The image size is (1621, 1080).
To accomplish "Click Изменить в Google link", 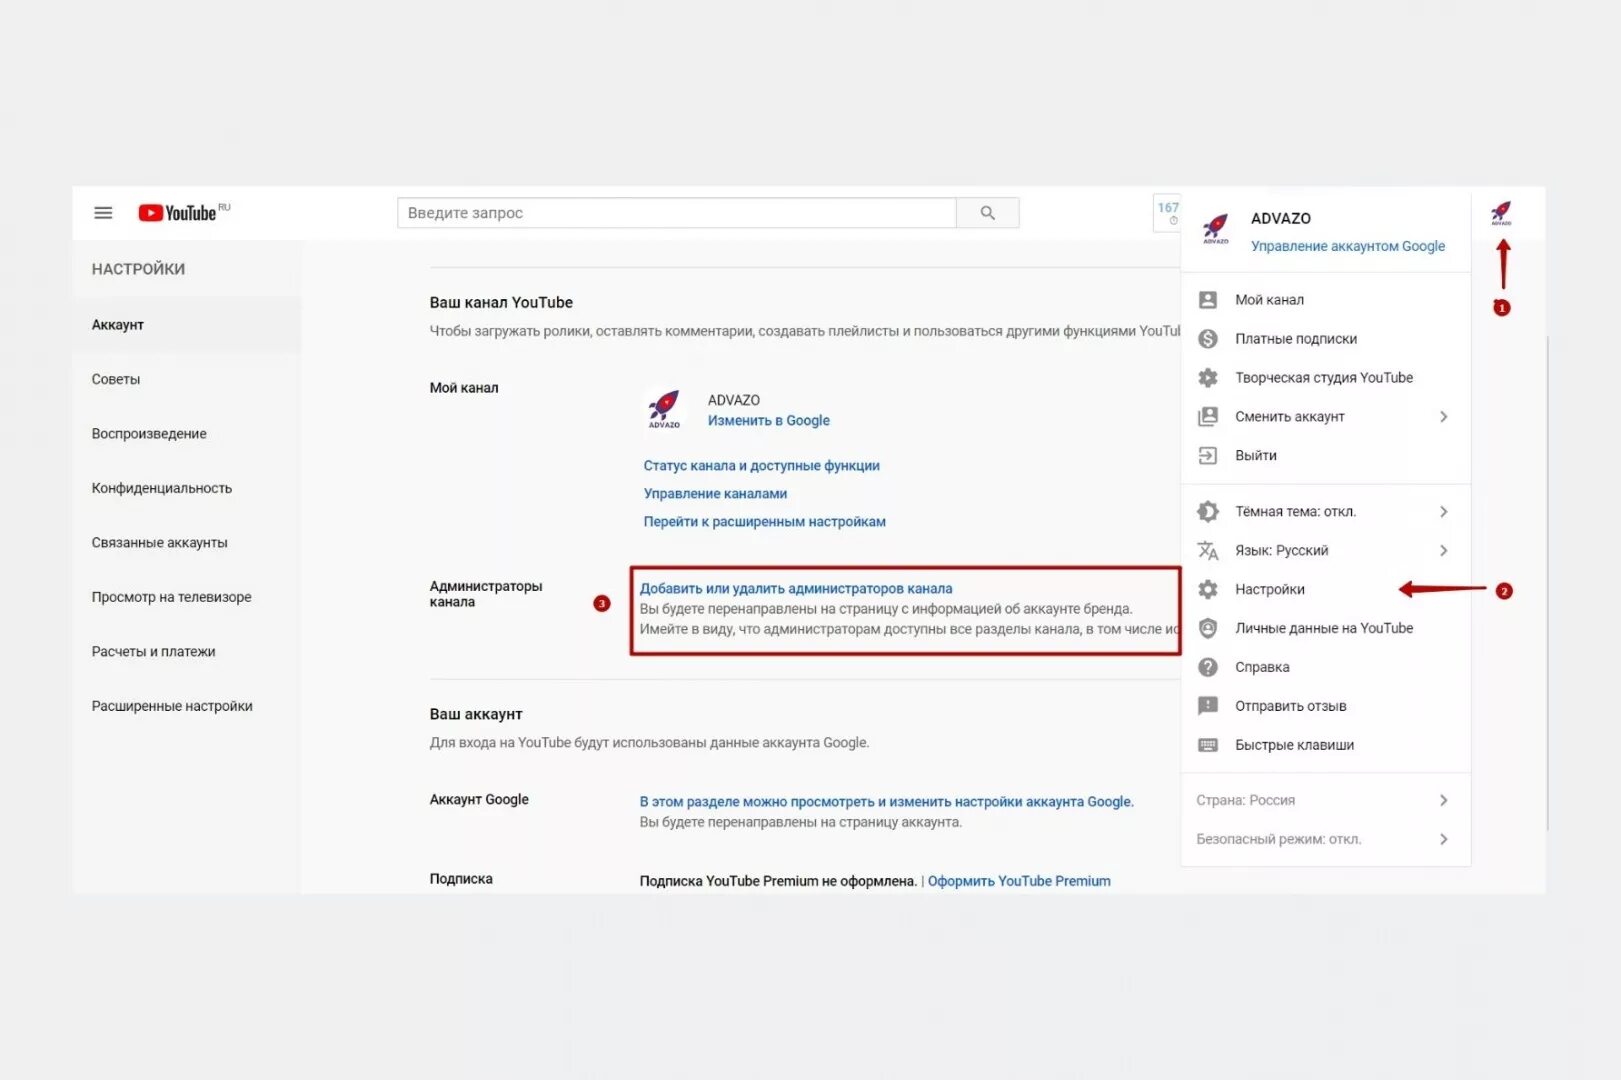I will [x=768, y=421].
